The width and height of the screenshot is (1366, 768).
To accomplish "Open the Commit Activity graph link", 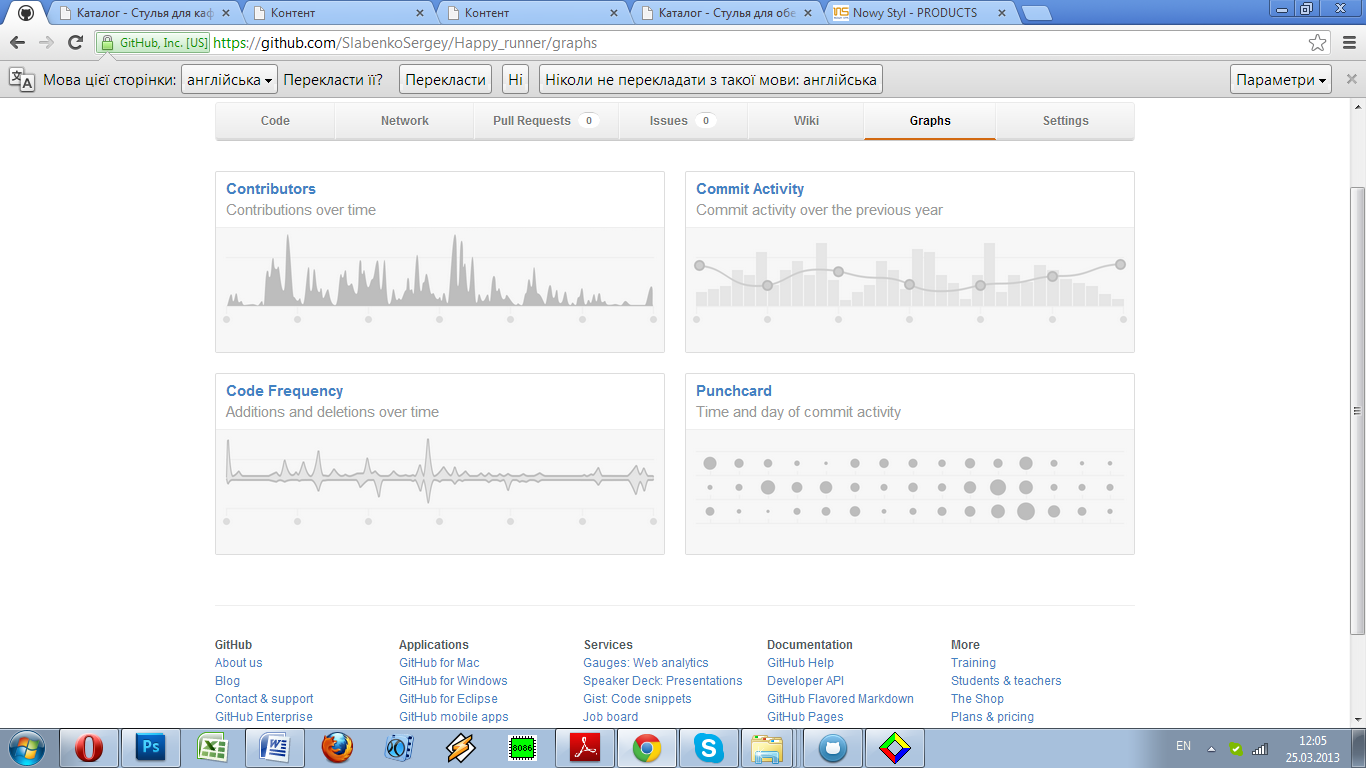I will [x=750, y=189].
